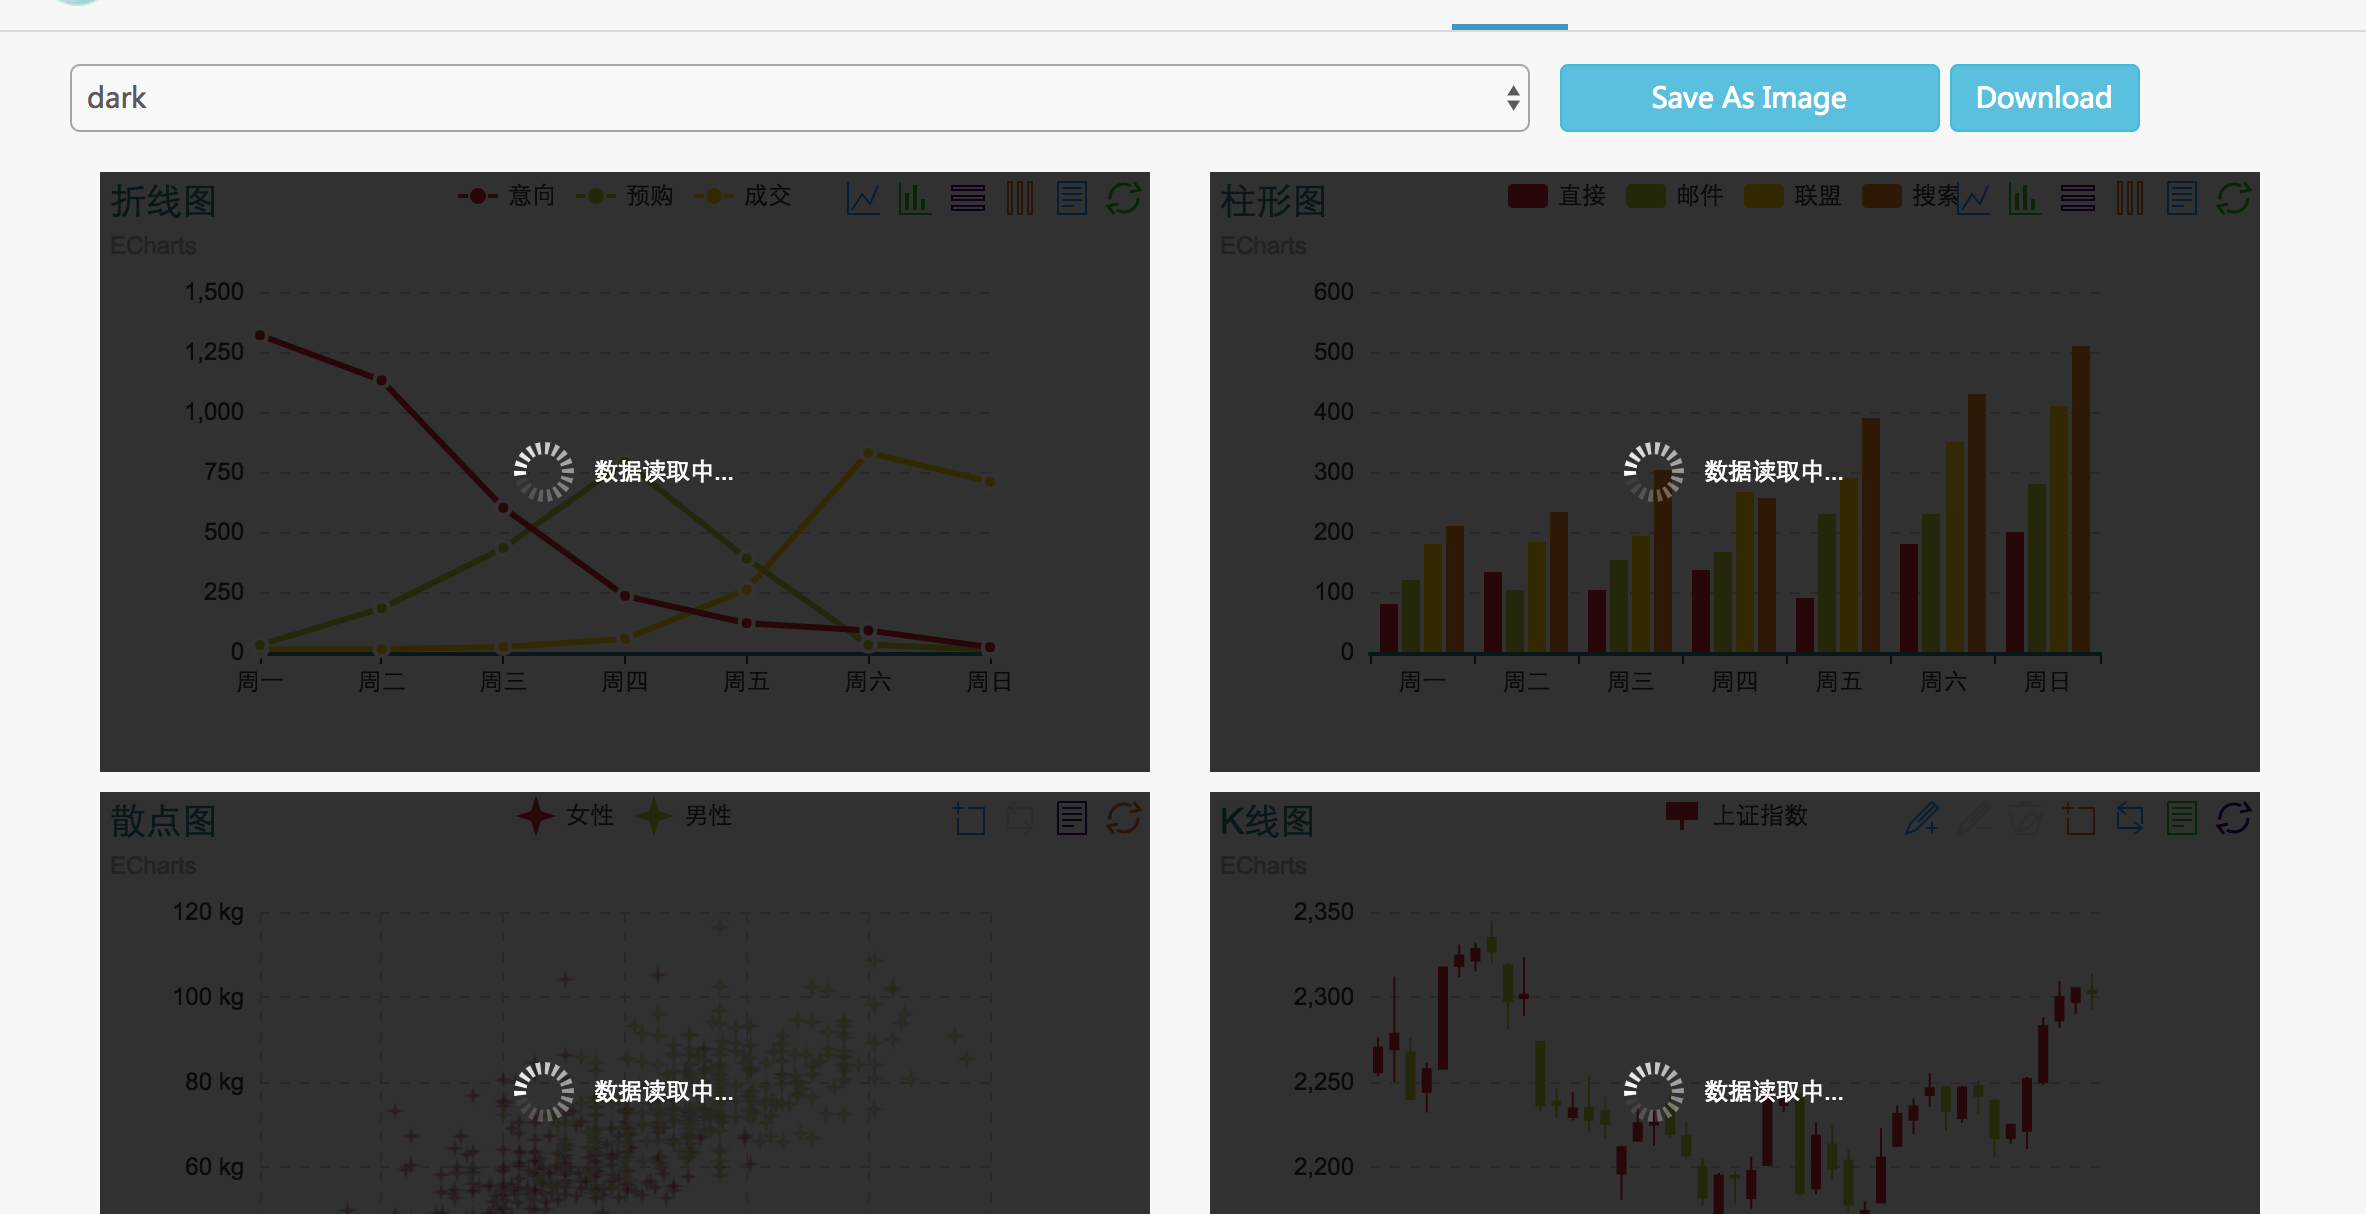Click the 120 kg axis label
2366x1214 pixels.
(x=208, y=912)
